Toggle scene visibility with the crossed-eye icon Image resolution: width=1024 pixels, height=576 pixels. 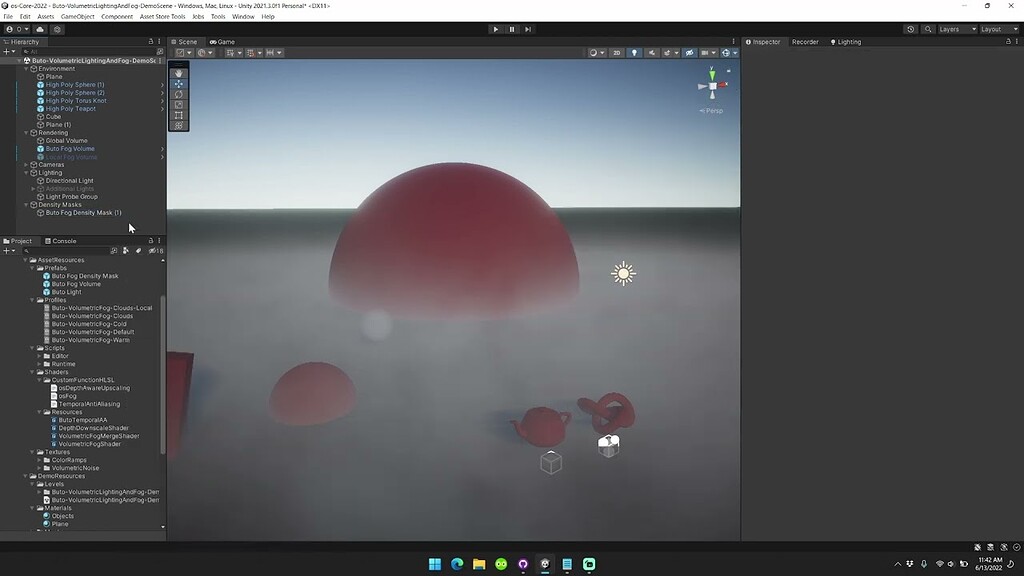690,52
